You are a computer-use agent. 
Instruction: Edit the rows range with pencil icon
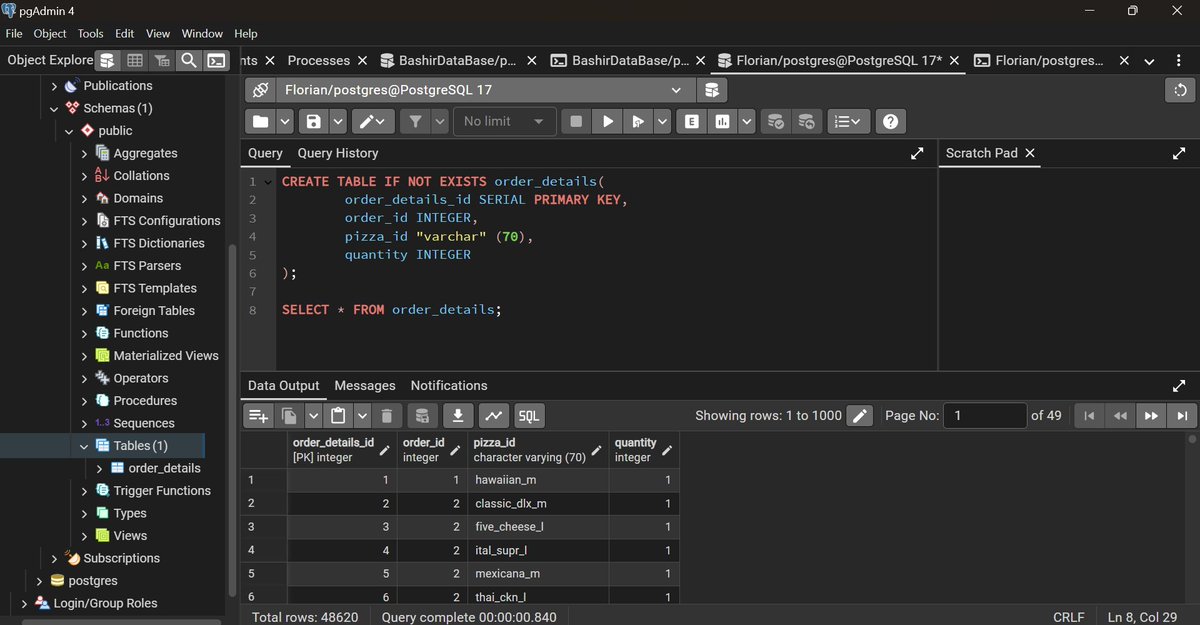click(860, 416)
